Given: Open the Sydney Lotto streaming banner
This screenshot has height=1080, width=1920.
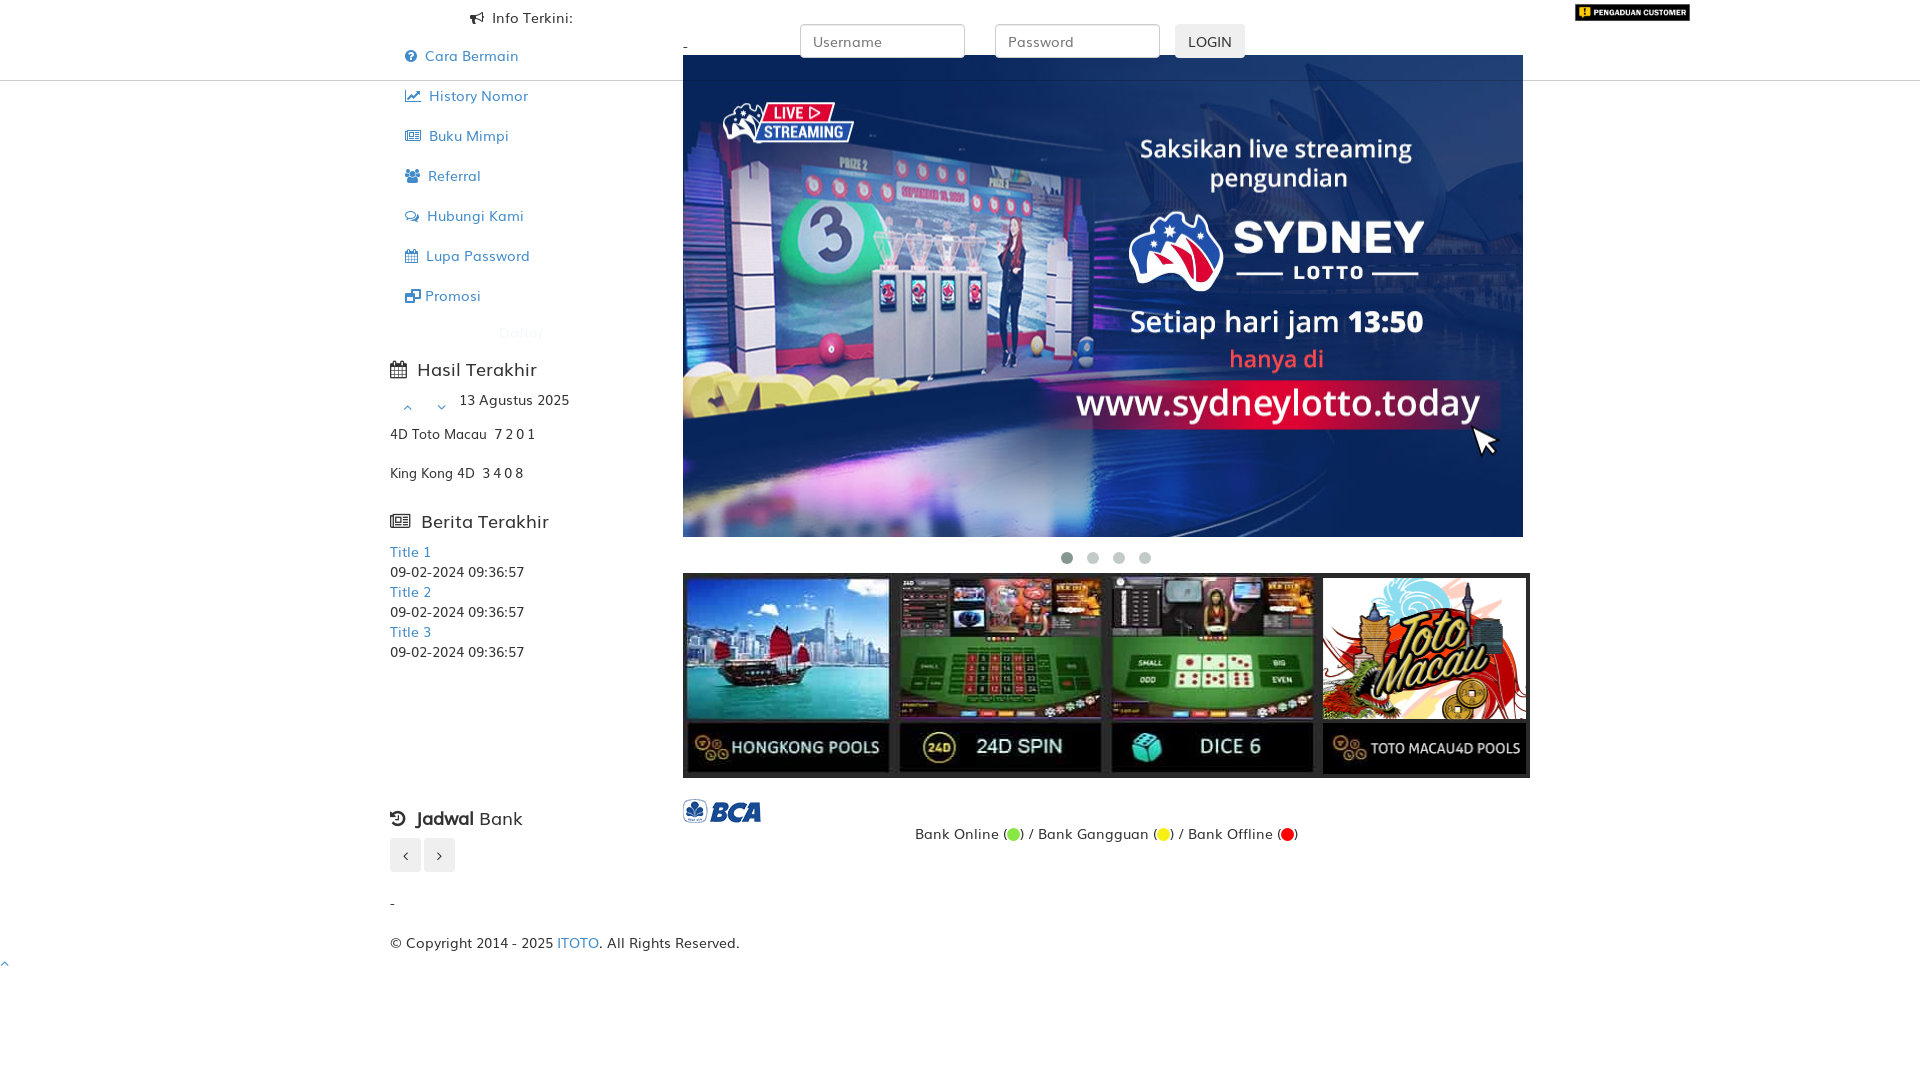Looking at the screenshot, I should click(1103, 296).
